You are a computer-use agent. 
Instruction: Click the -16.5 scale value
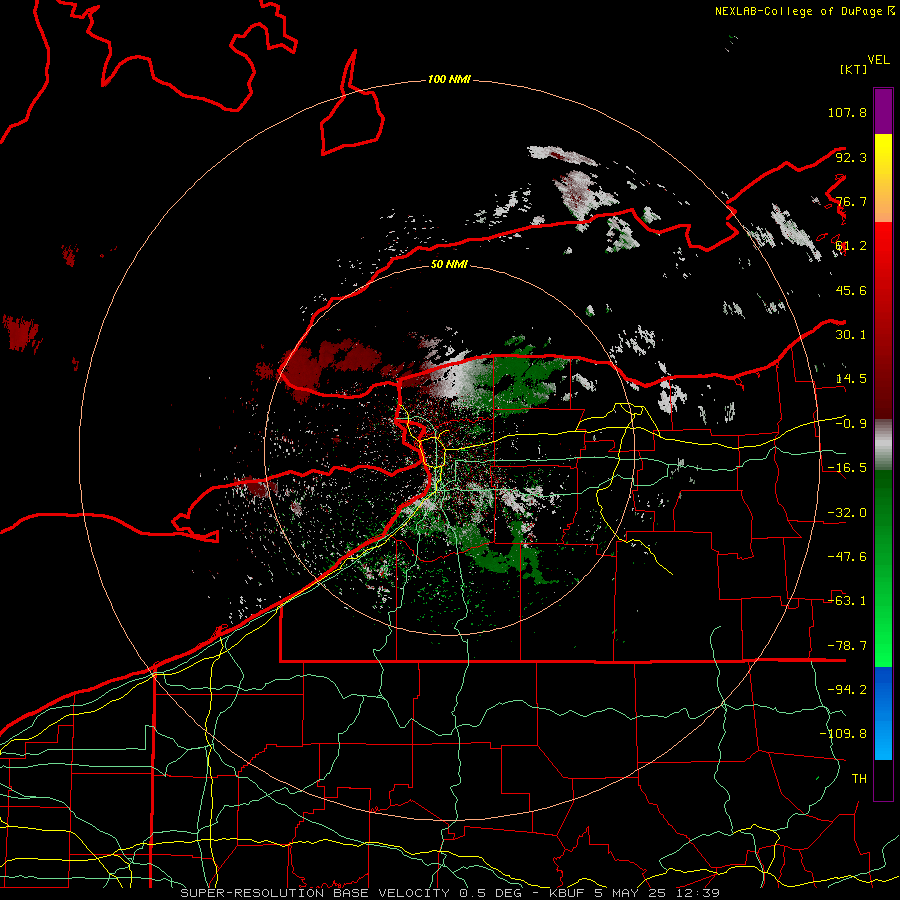click(847, 468)
